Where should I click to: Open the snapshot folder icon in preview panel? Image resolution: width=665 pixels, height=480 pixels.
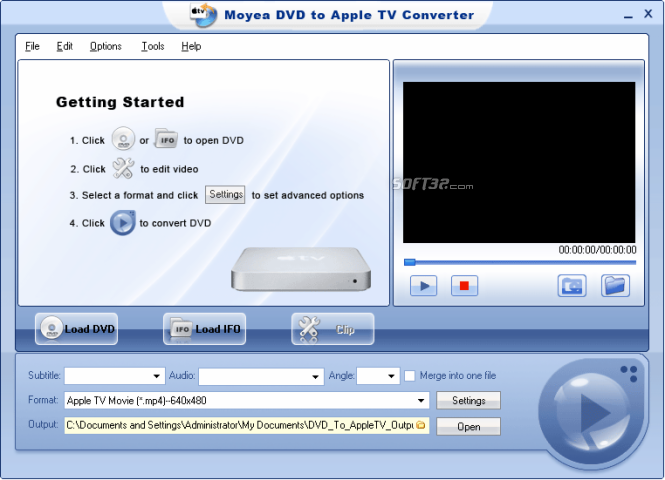coord(615,285)
